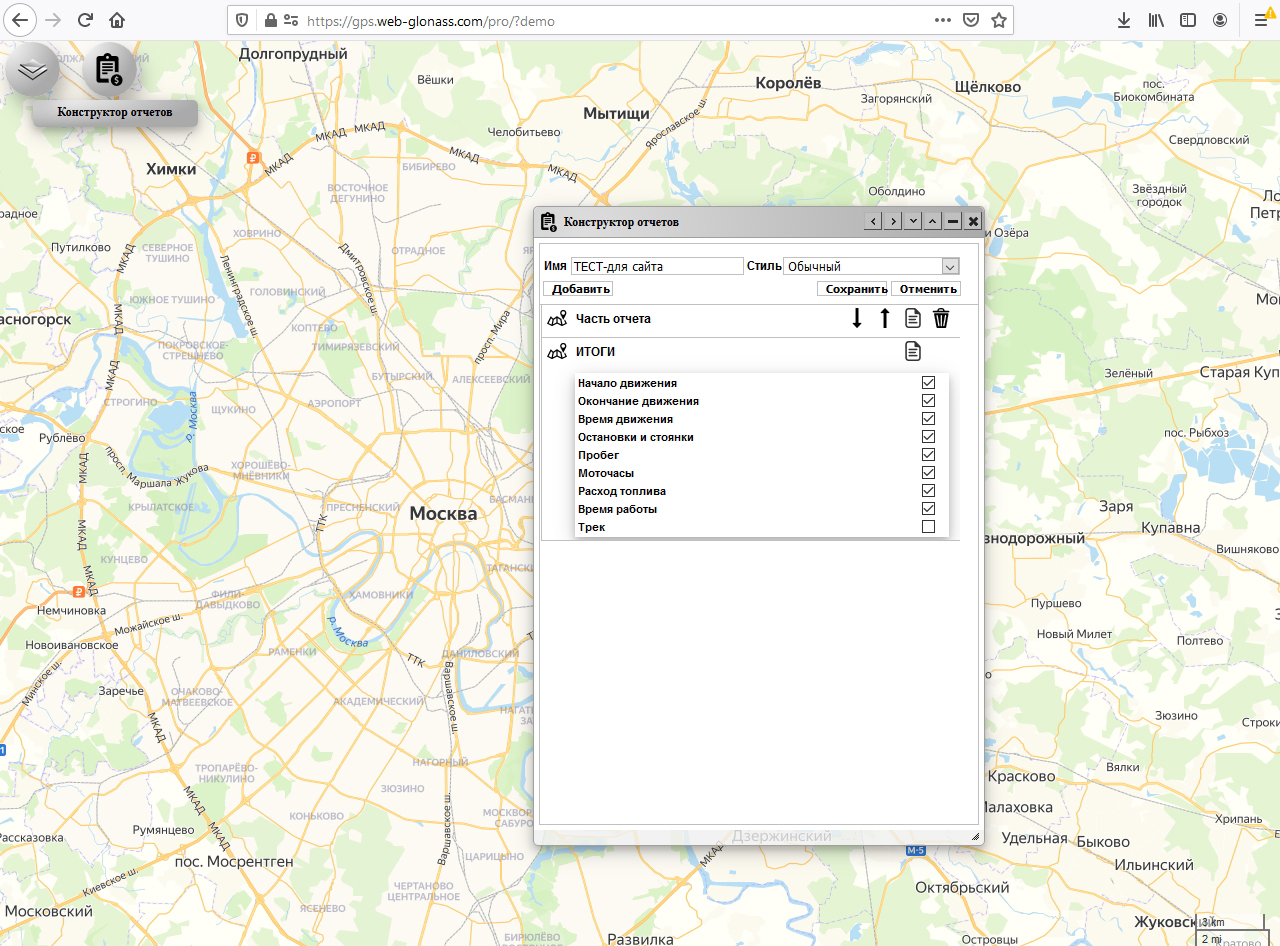Click 'Мытищи' label on map
Image resolution: width=1280 pixels, height=946 pixels.
(x=617, y=113)
